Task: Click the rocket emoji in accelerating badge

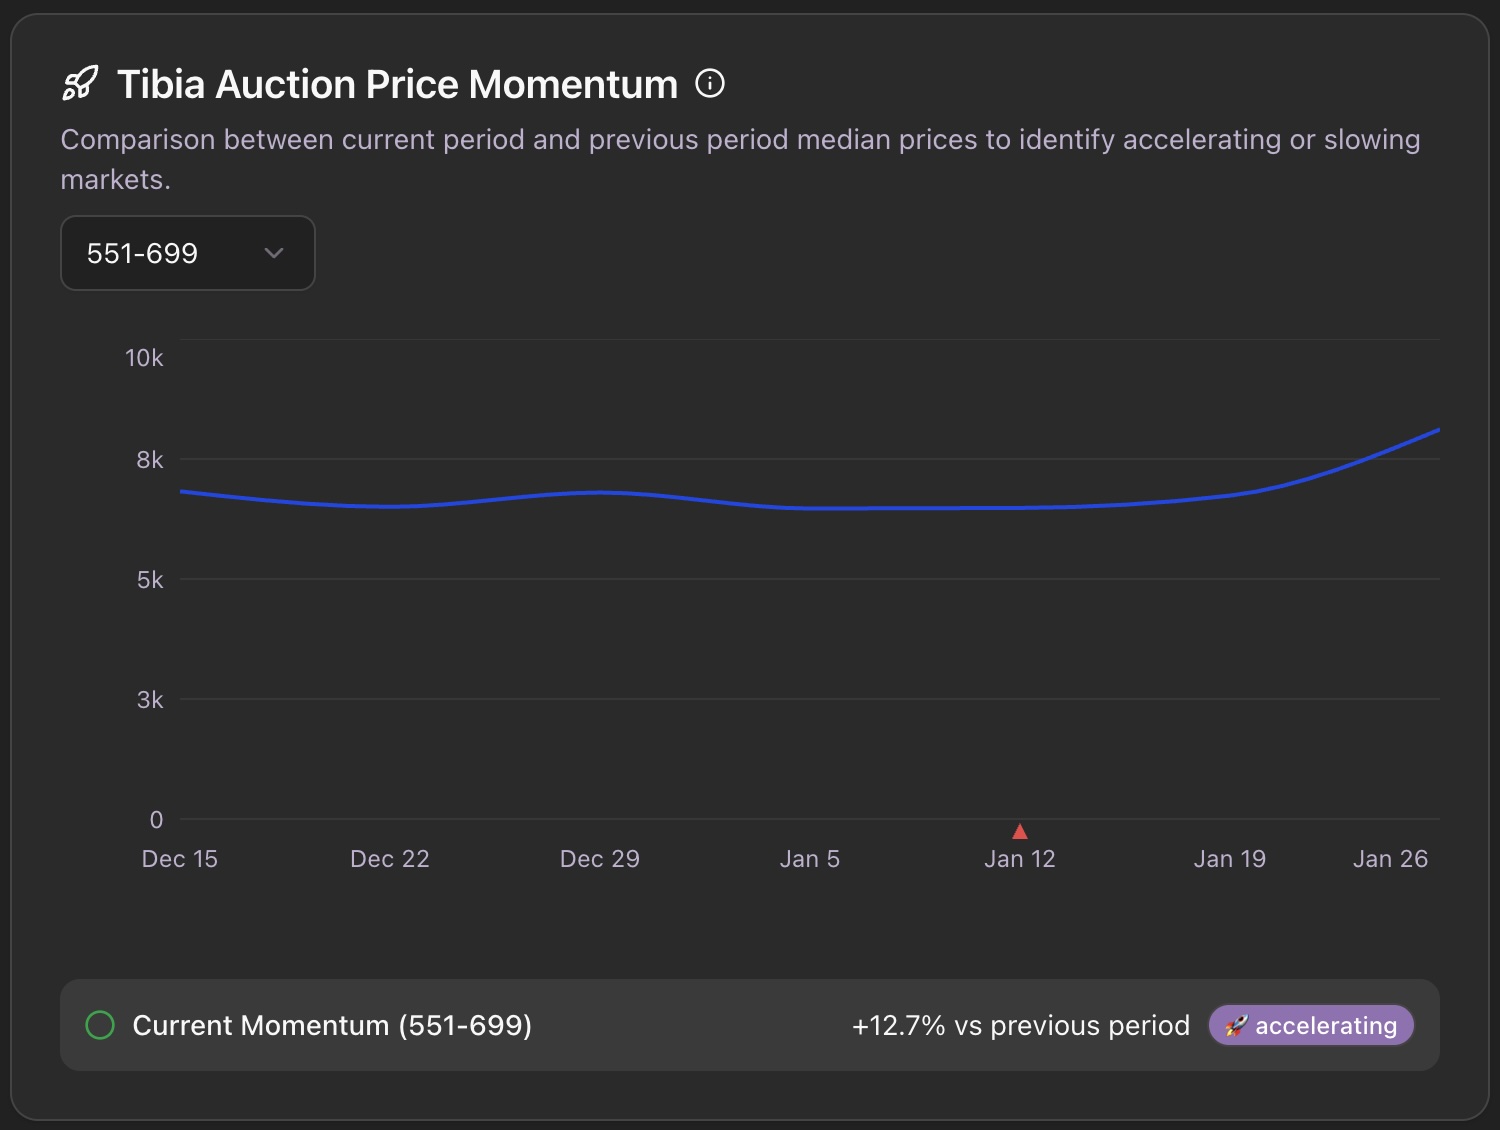Action: tap(1237, 1026)
